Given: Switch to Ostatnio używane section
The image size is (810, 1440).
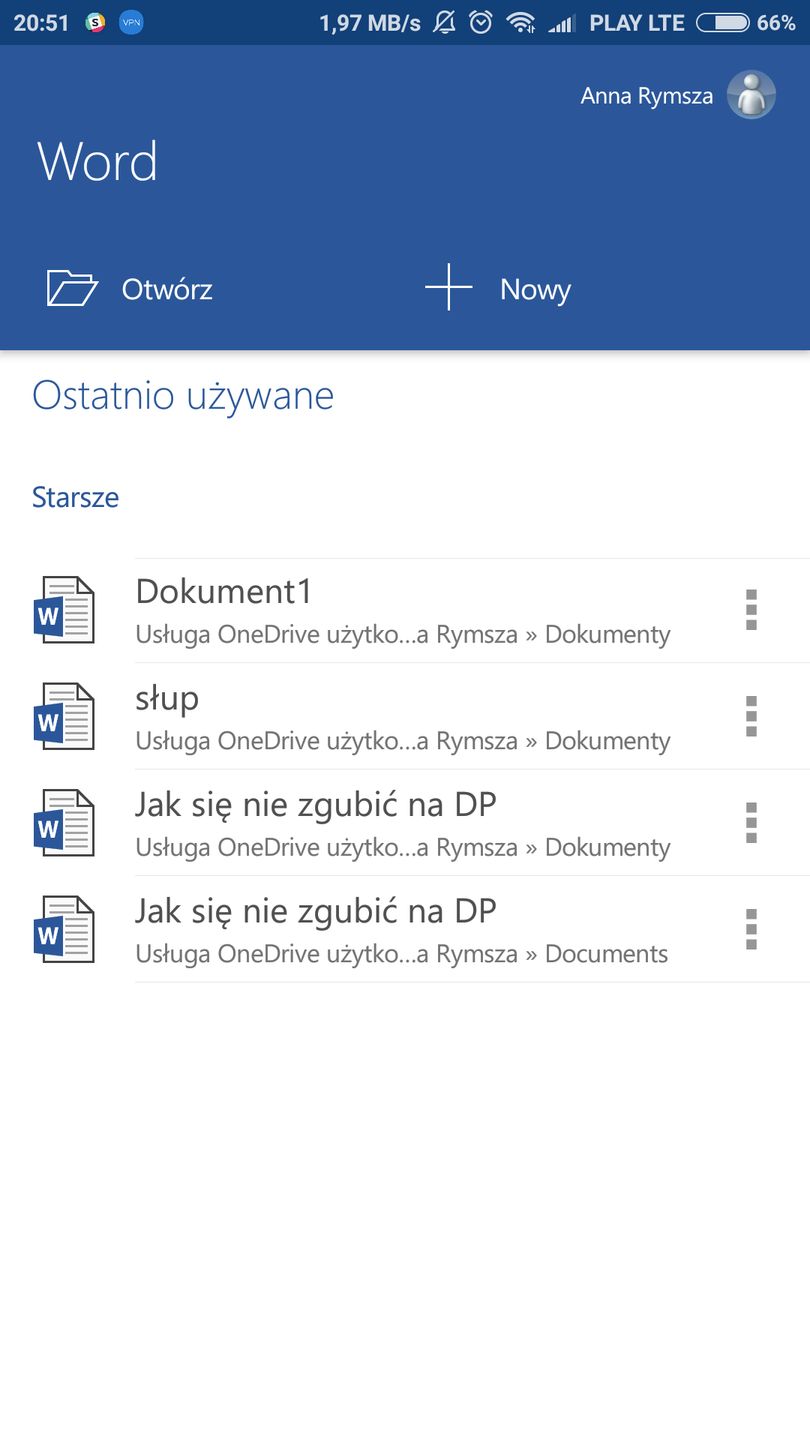Looking at the screenshot, I should click(x=183, y=396).
